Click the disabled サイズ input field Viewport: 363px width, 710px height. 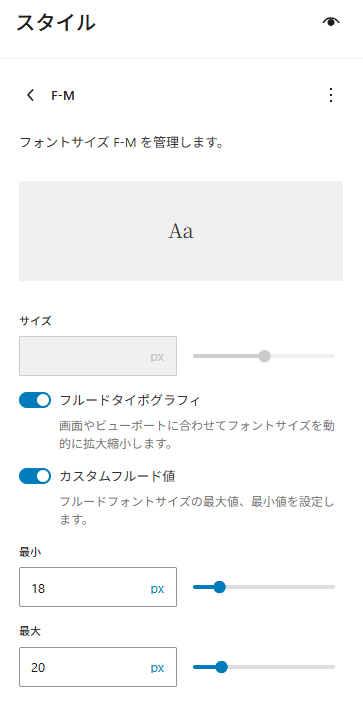tap(98, 356)
